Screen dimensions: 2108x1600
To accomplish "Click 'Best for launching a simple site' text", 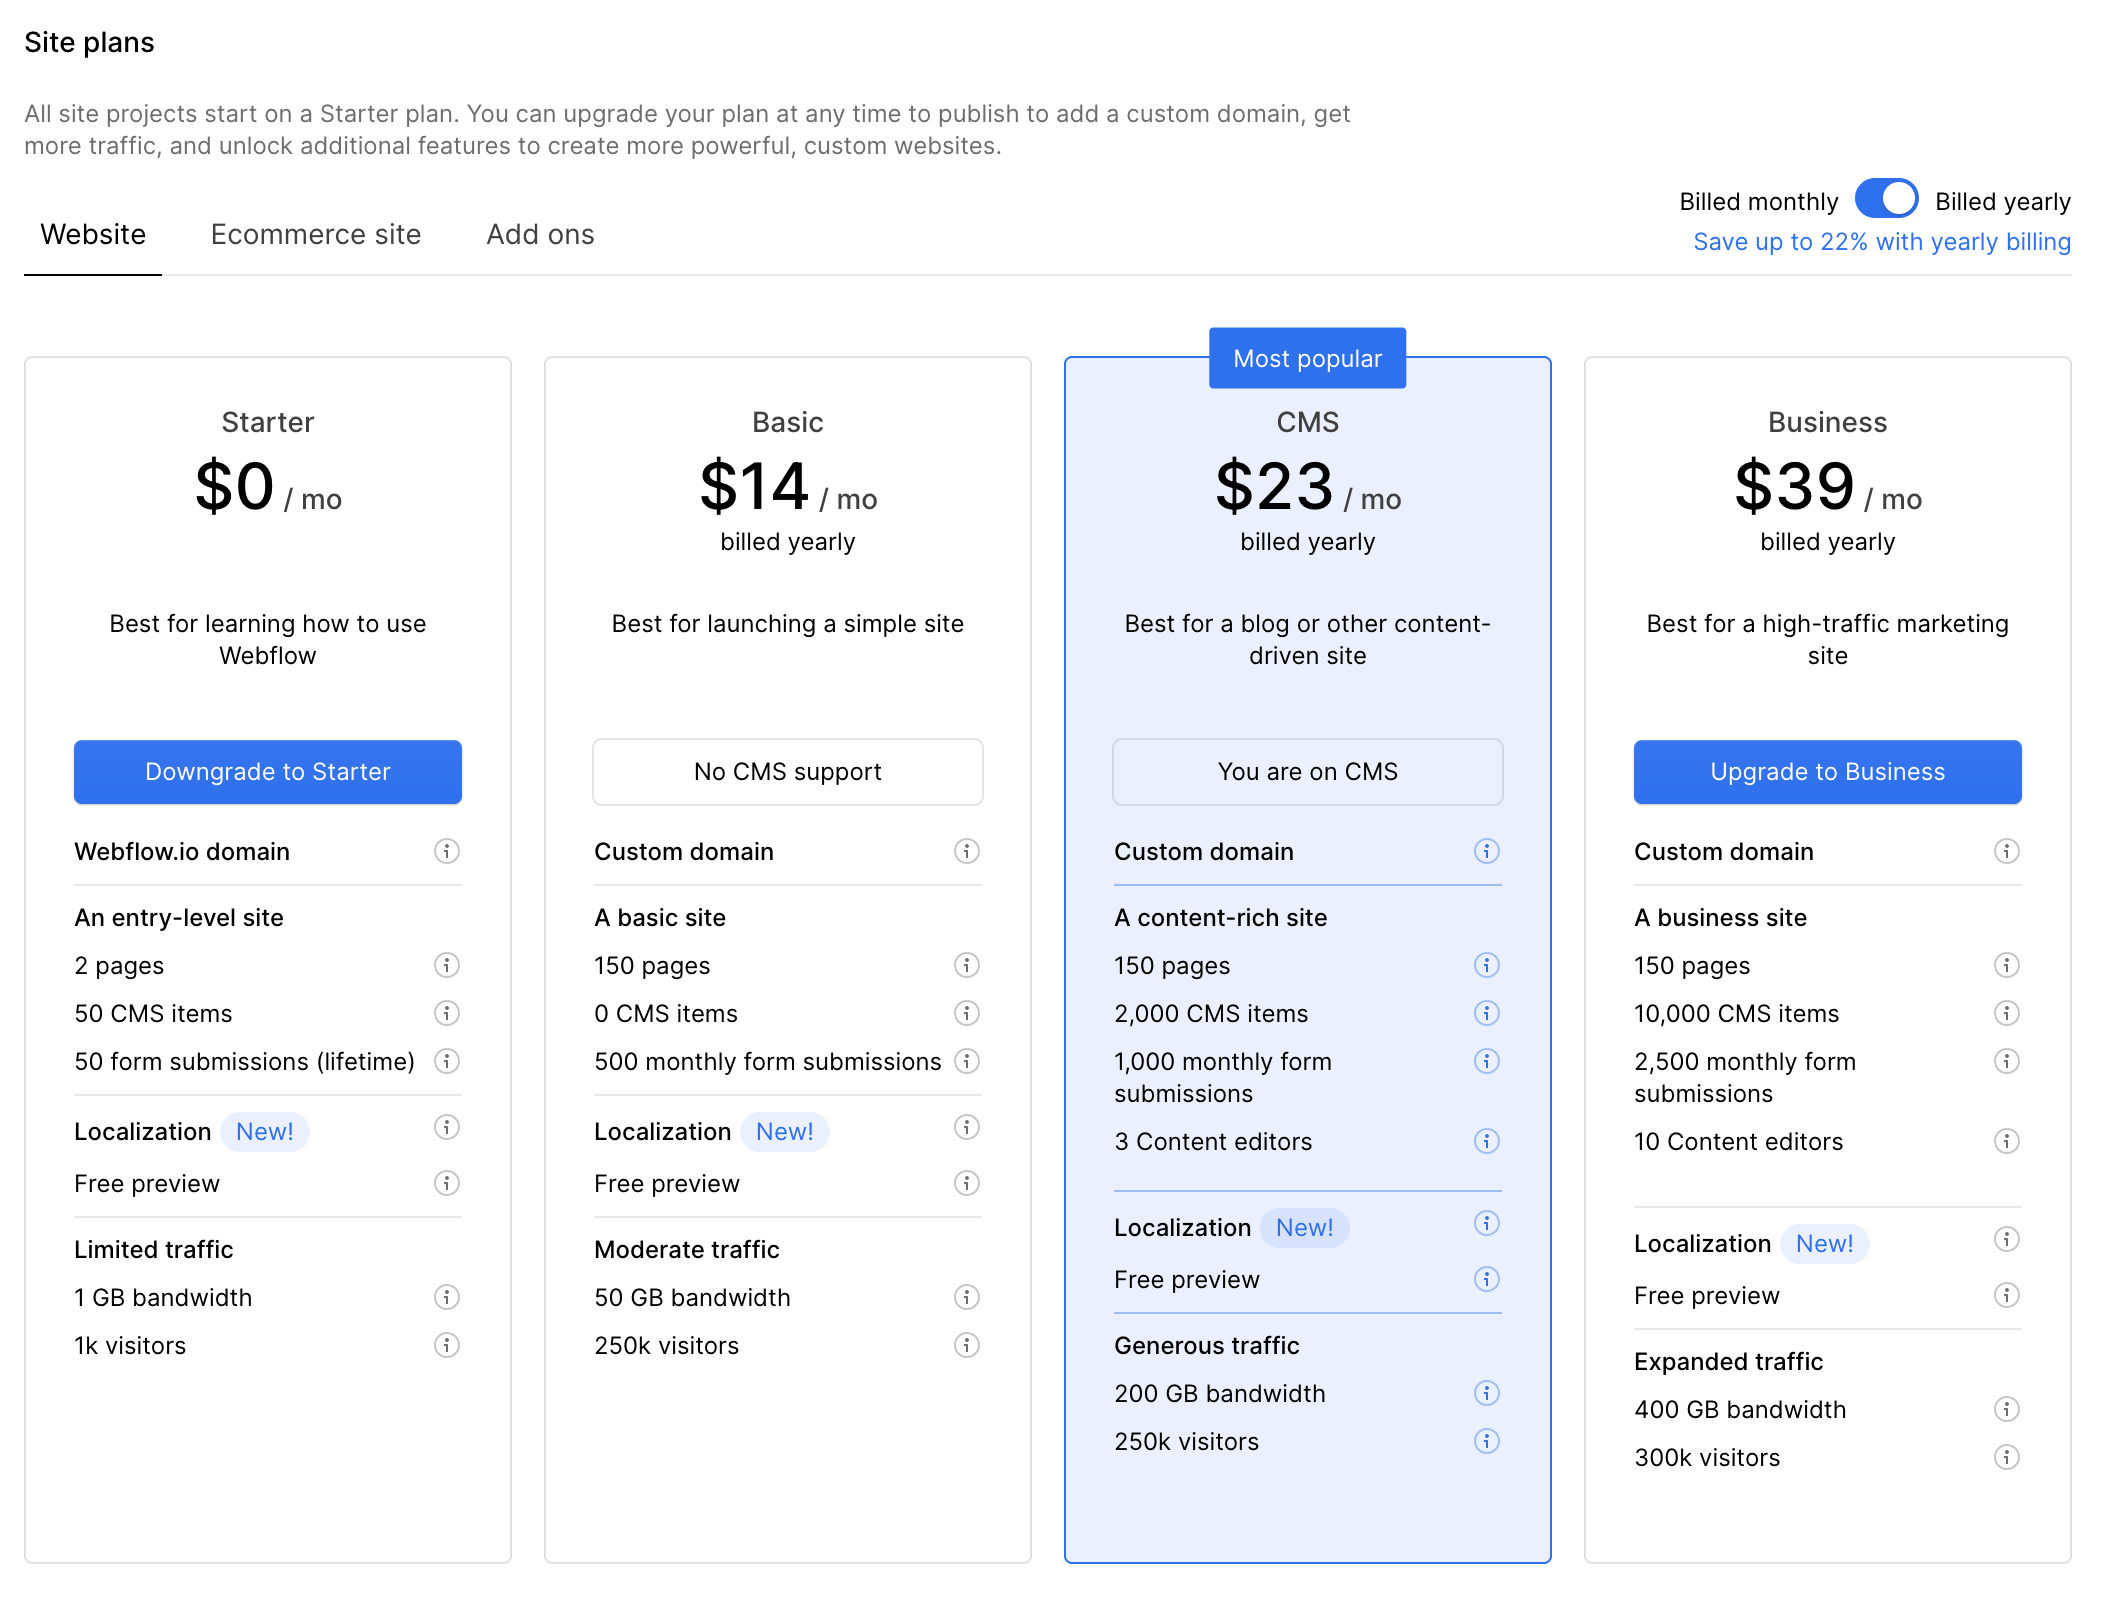I will [x=788, y=624].
